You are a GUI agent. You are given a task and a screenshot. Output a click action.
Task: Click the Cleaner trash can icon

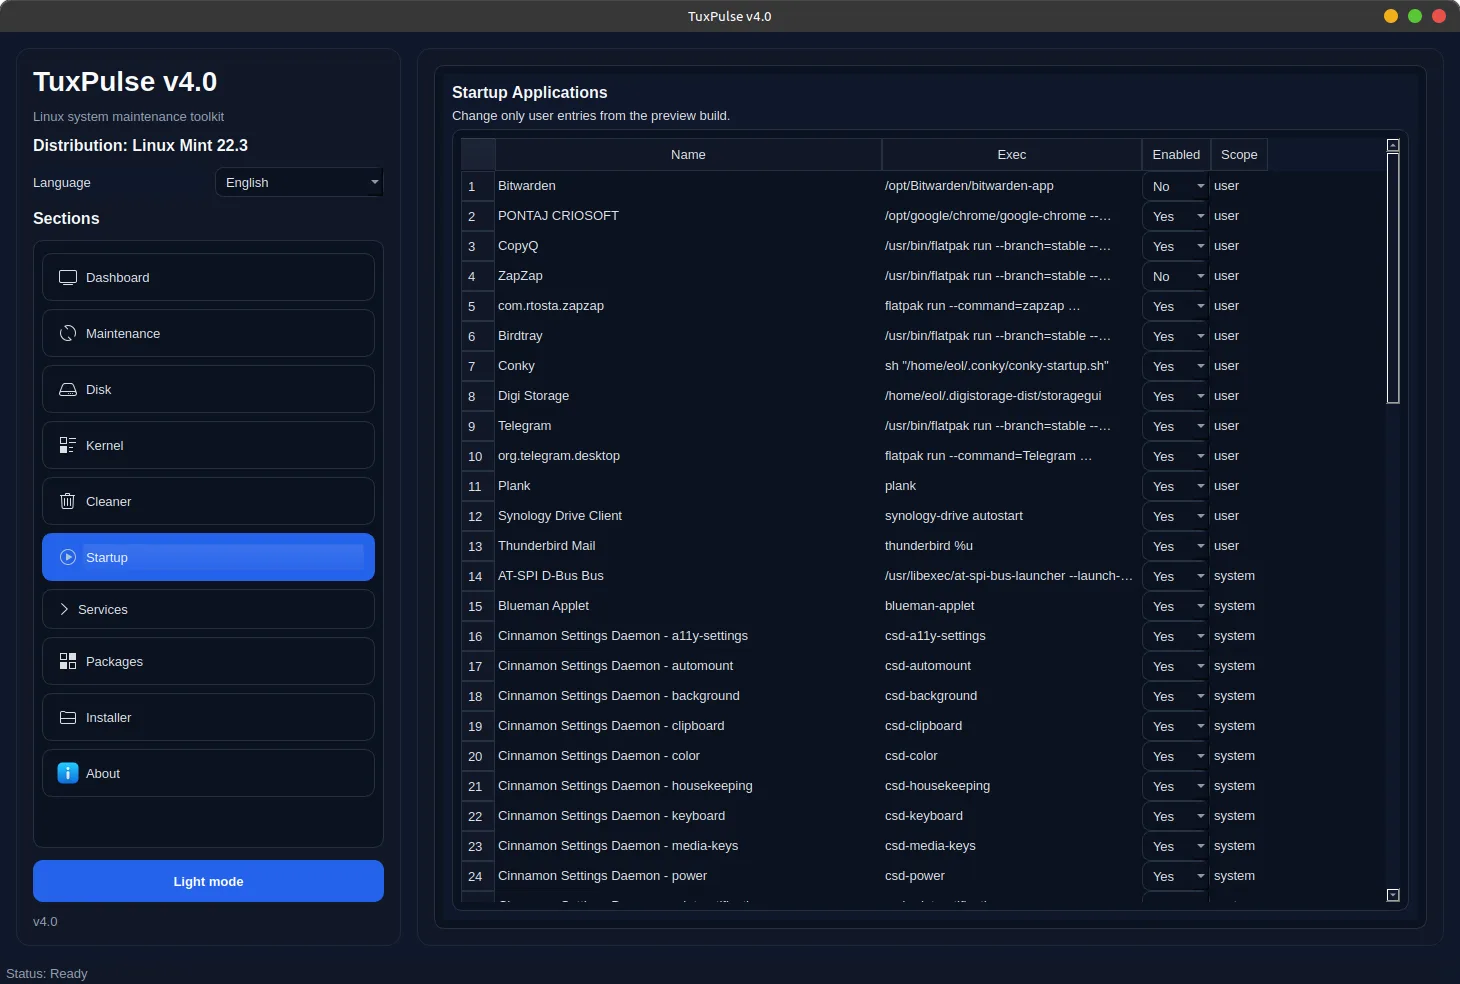pyautogui.click(x=68, y=501)
